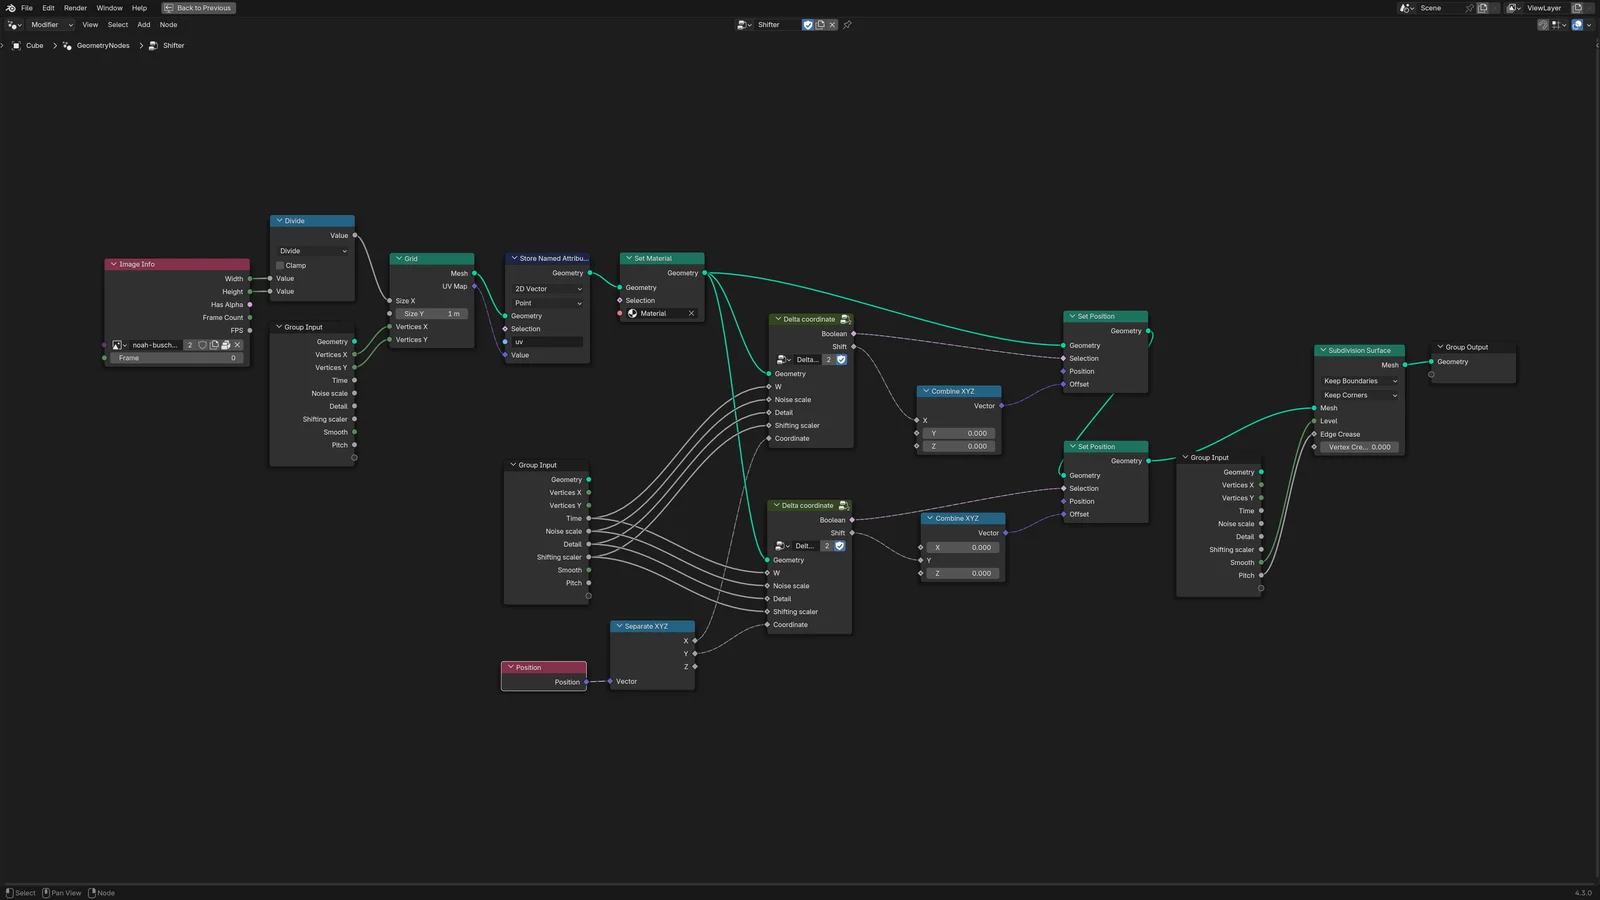Screen dimensions: 1600x900
Task: Toggle fake user on upper Delta coordinate node
Action: click(x=841, y=360)
